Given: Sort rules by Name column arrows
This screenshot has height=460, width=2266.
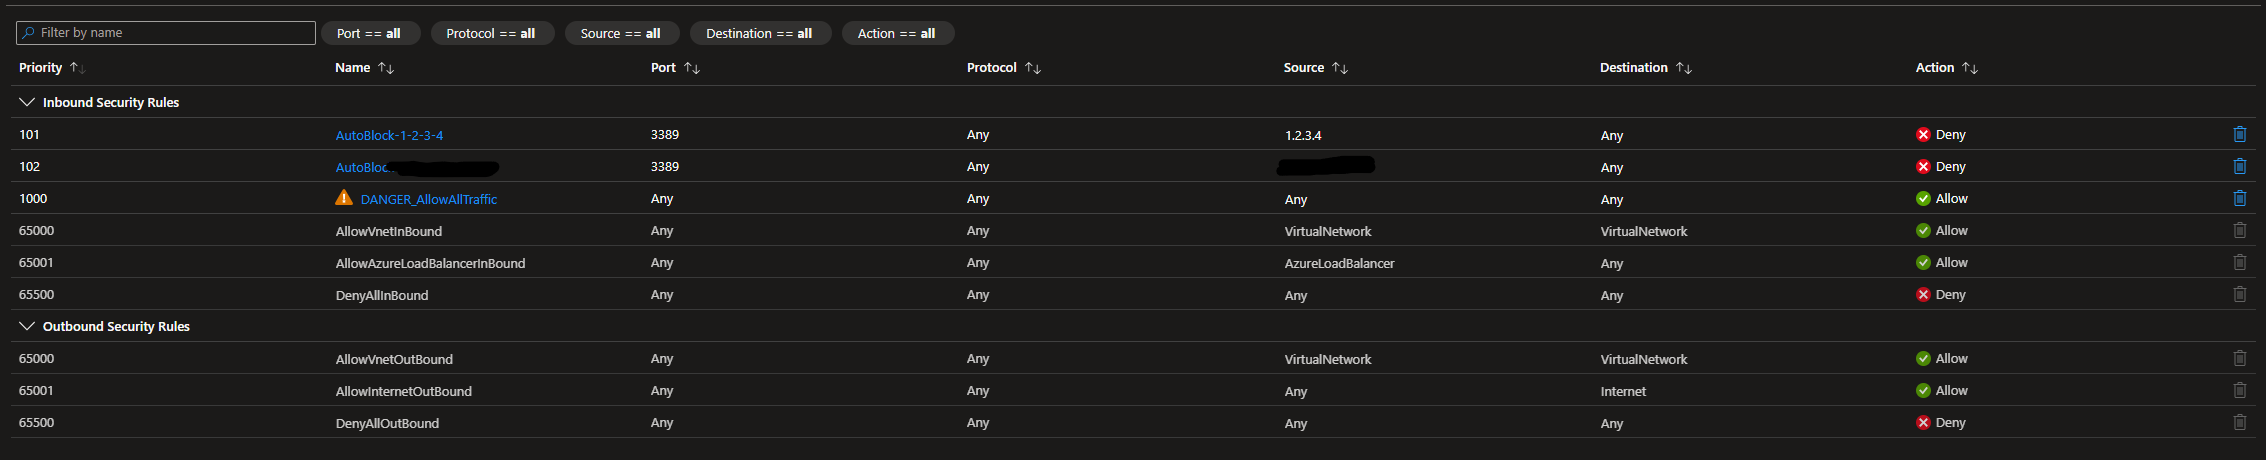Looking at the screenshot, I should tap(386, 68).
